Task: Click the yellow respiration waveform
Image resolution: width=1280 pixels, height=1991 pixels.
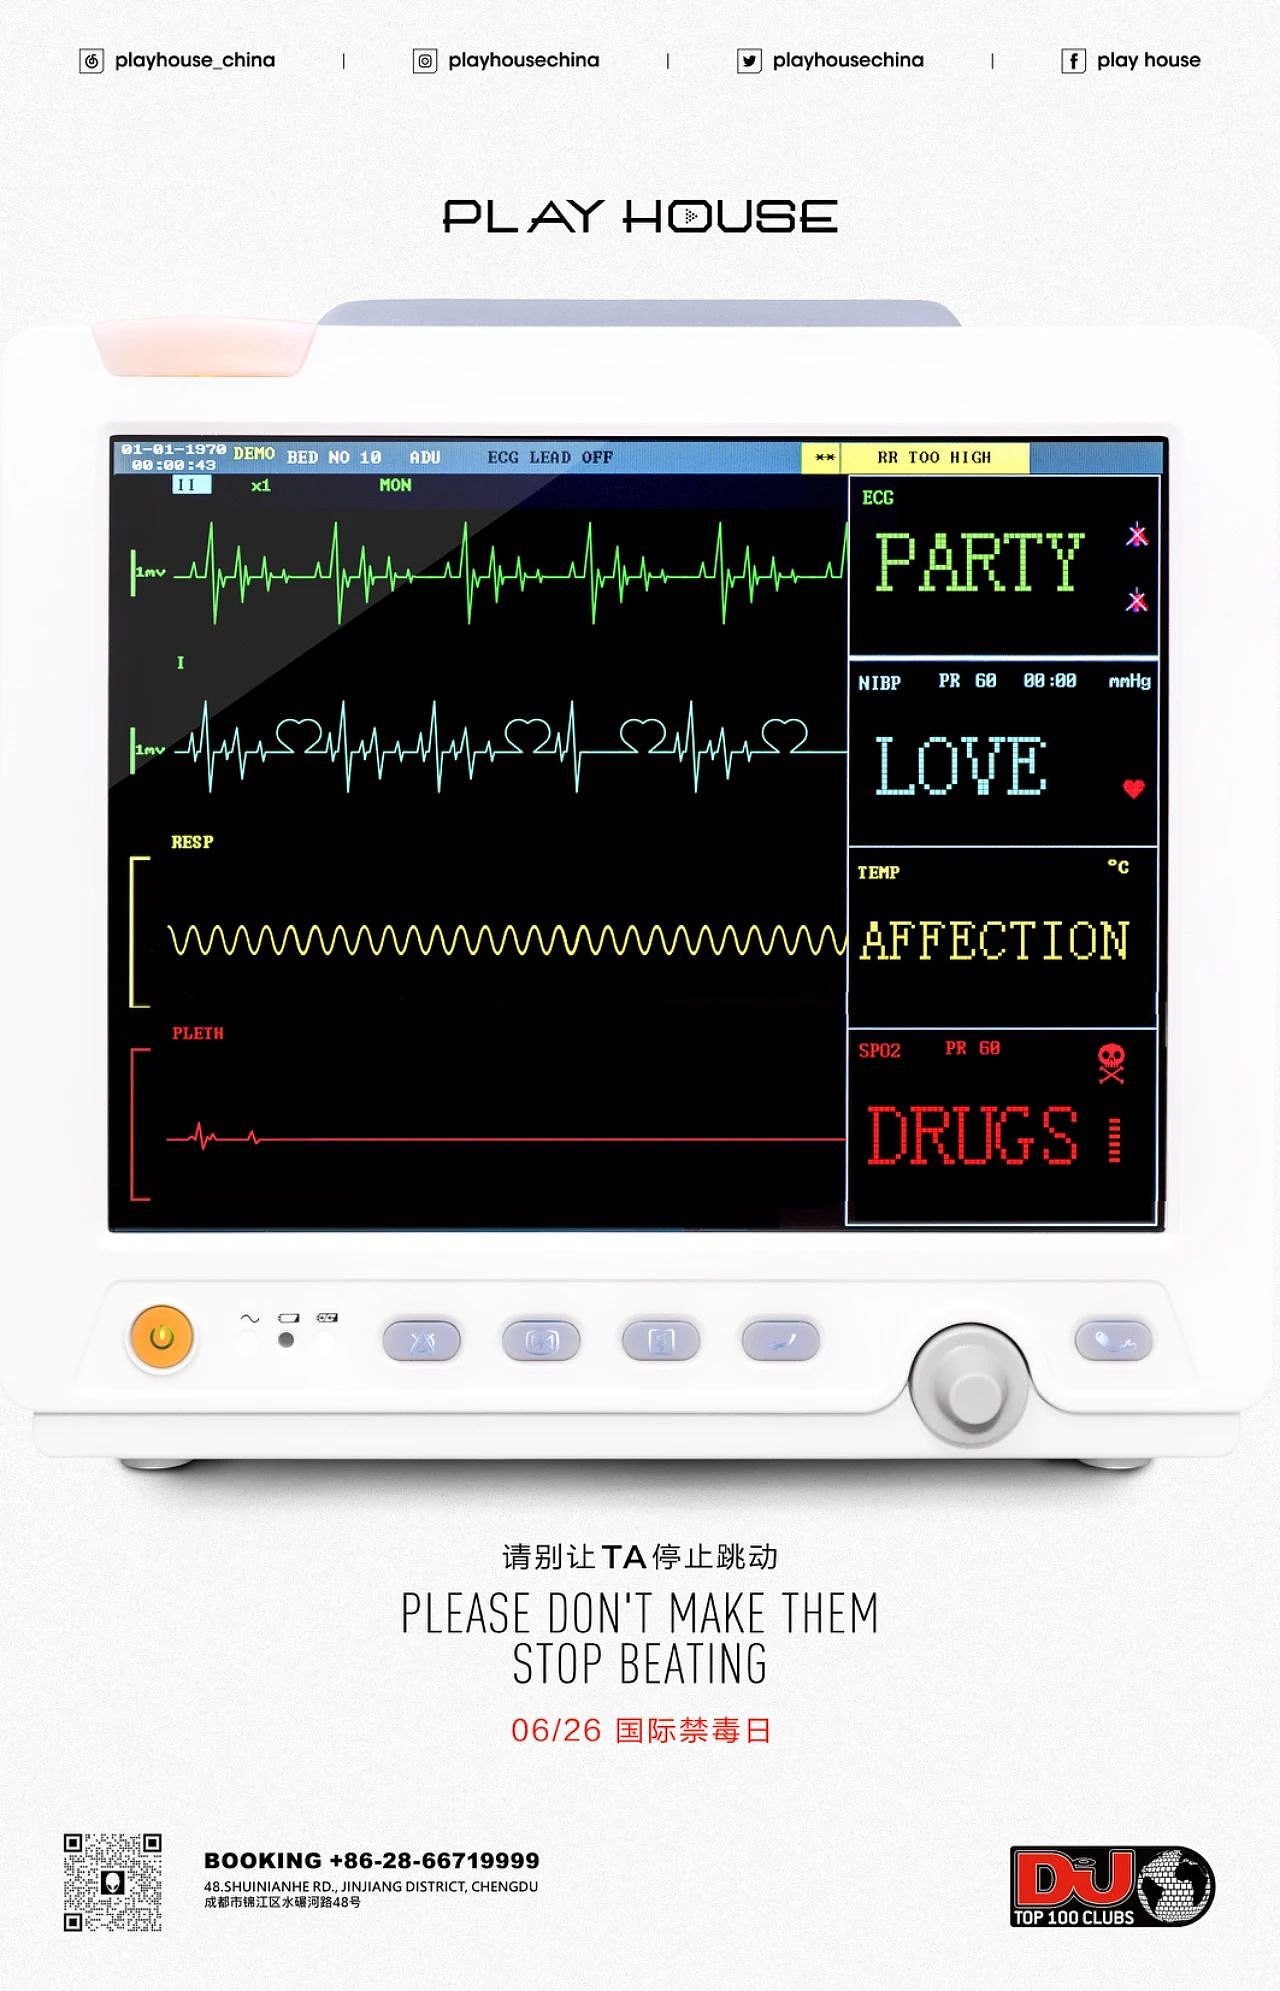Action: 508,940
